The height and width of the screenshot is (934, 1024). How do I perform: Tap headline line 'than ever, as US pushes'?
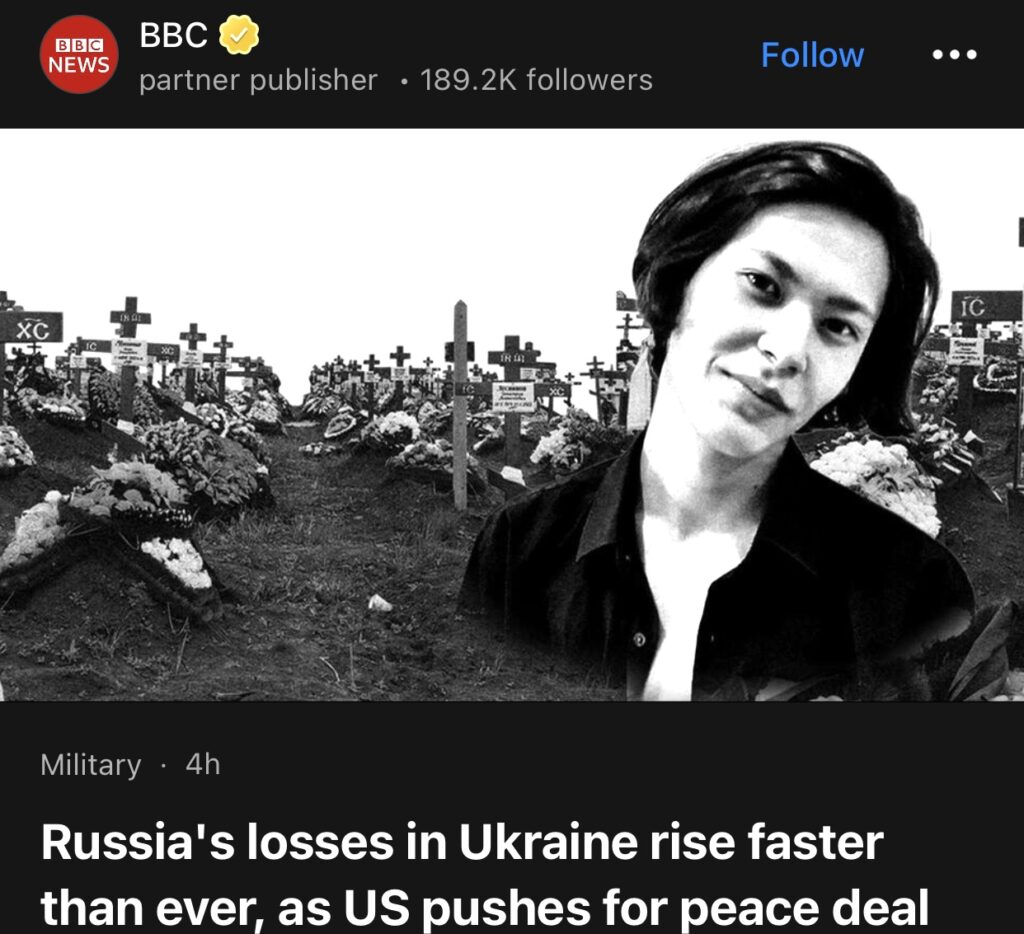click(484, 908)
